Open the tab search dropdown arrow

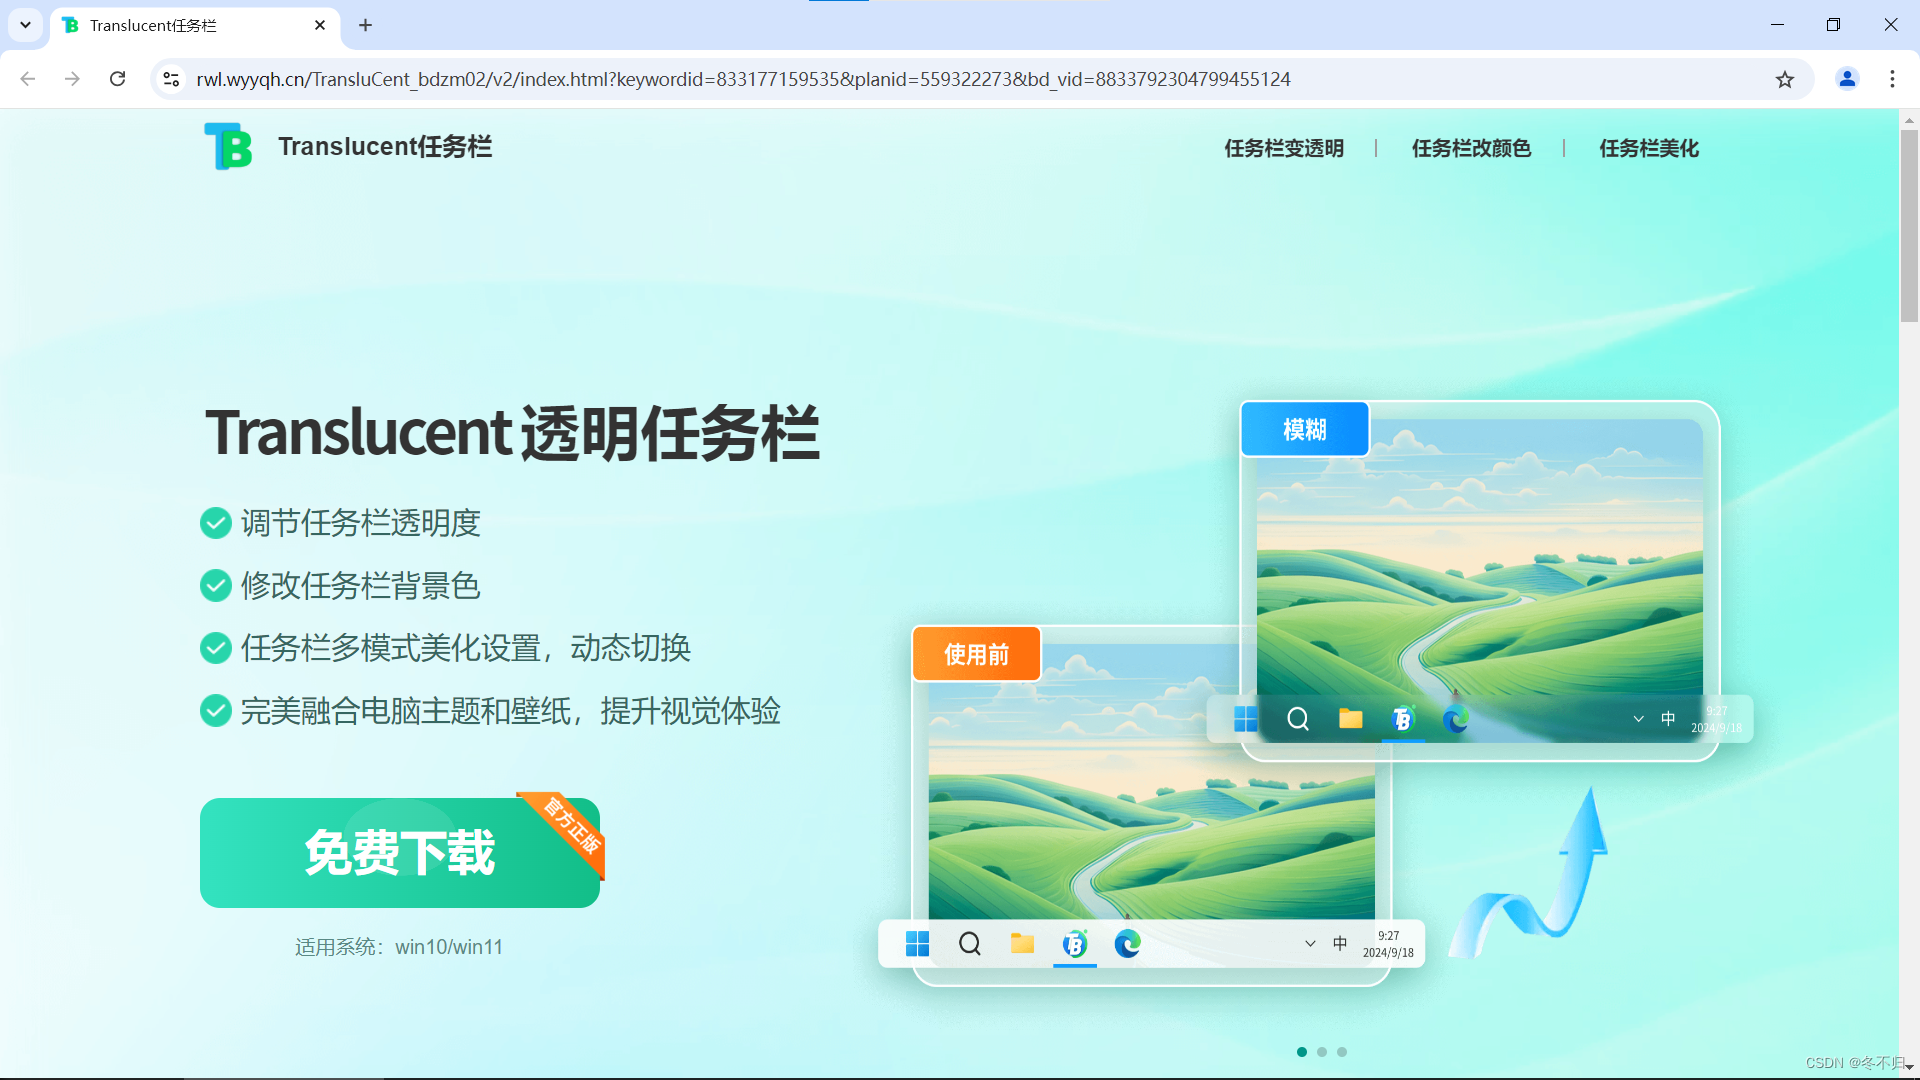pos(25,25)
